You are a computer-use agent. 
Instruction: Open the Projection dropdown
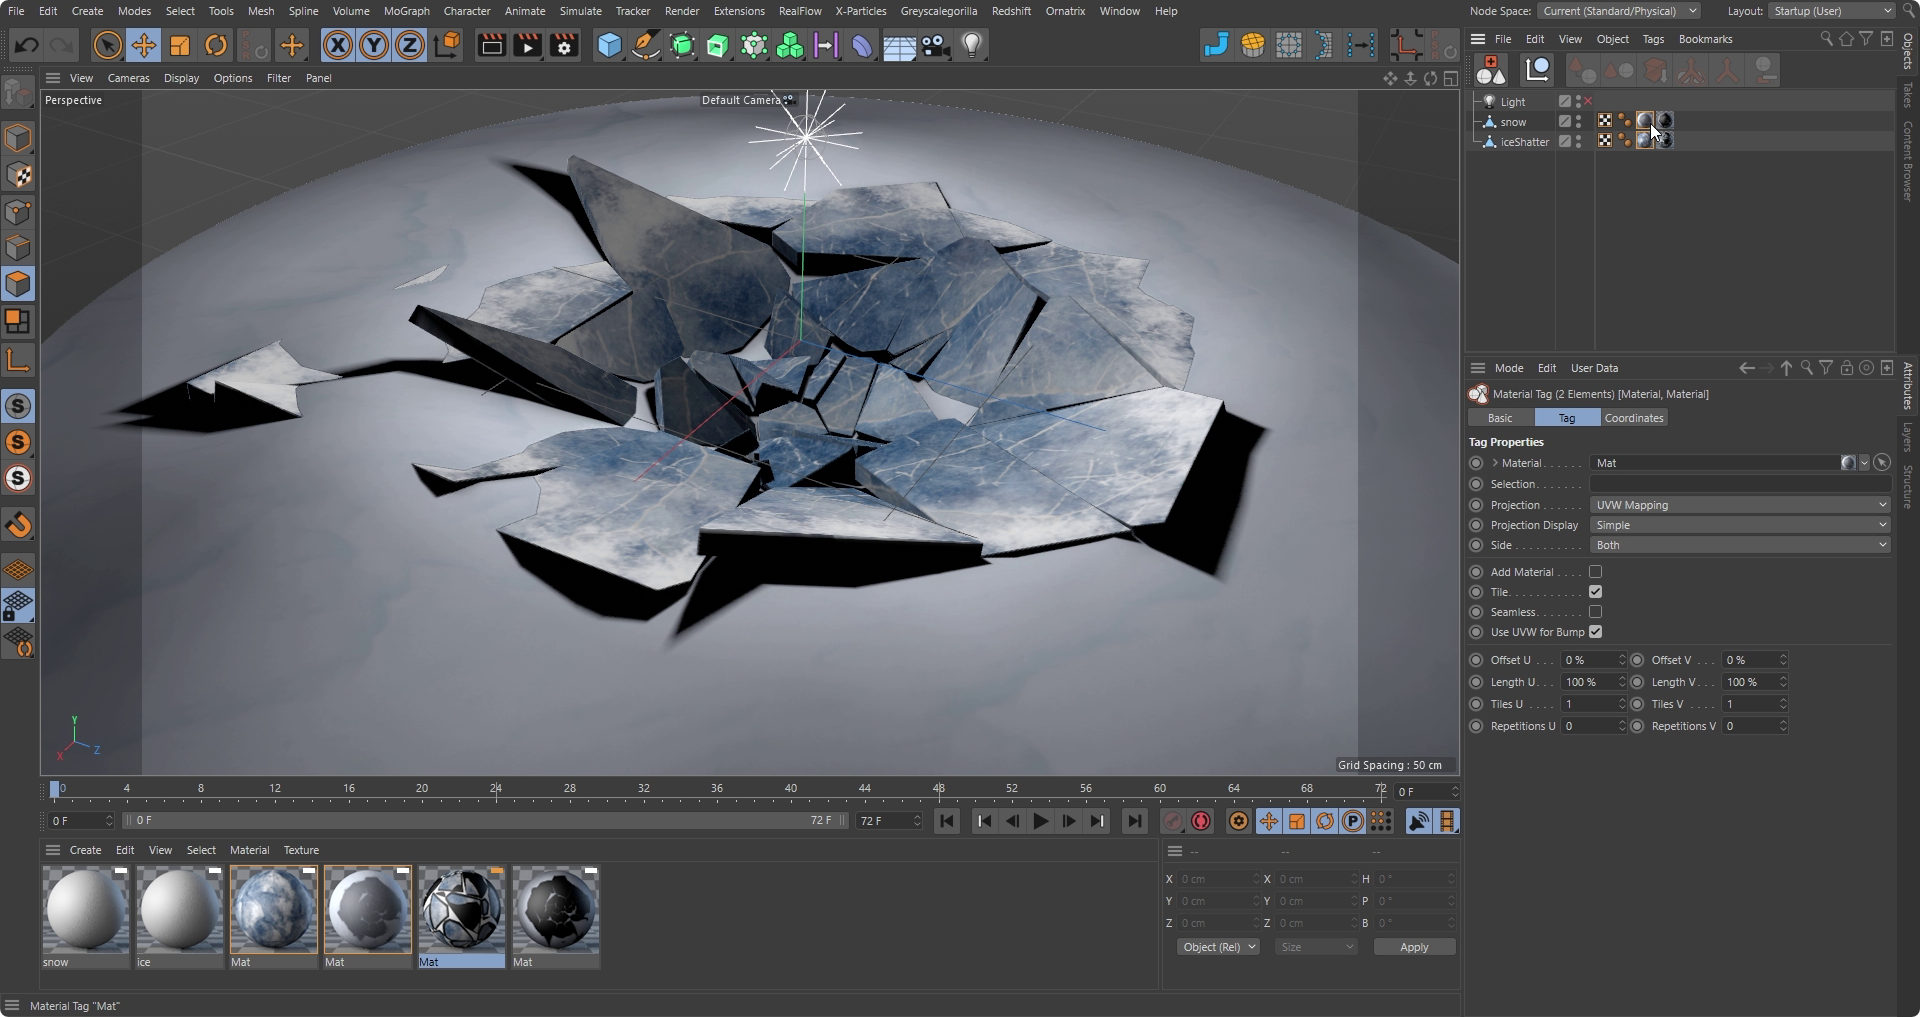pyautogui.click(x=1739, y=505)
